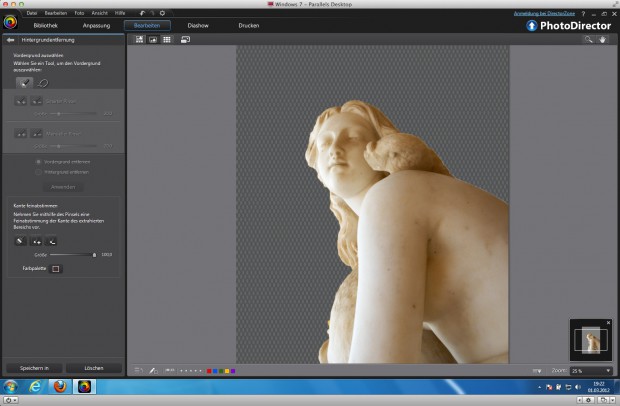
Task: Select the green color label
Action: point(221,371)
